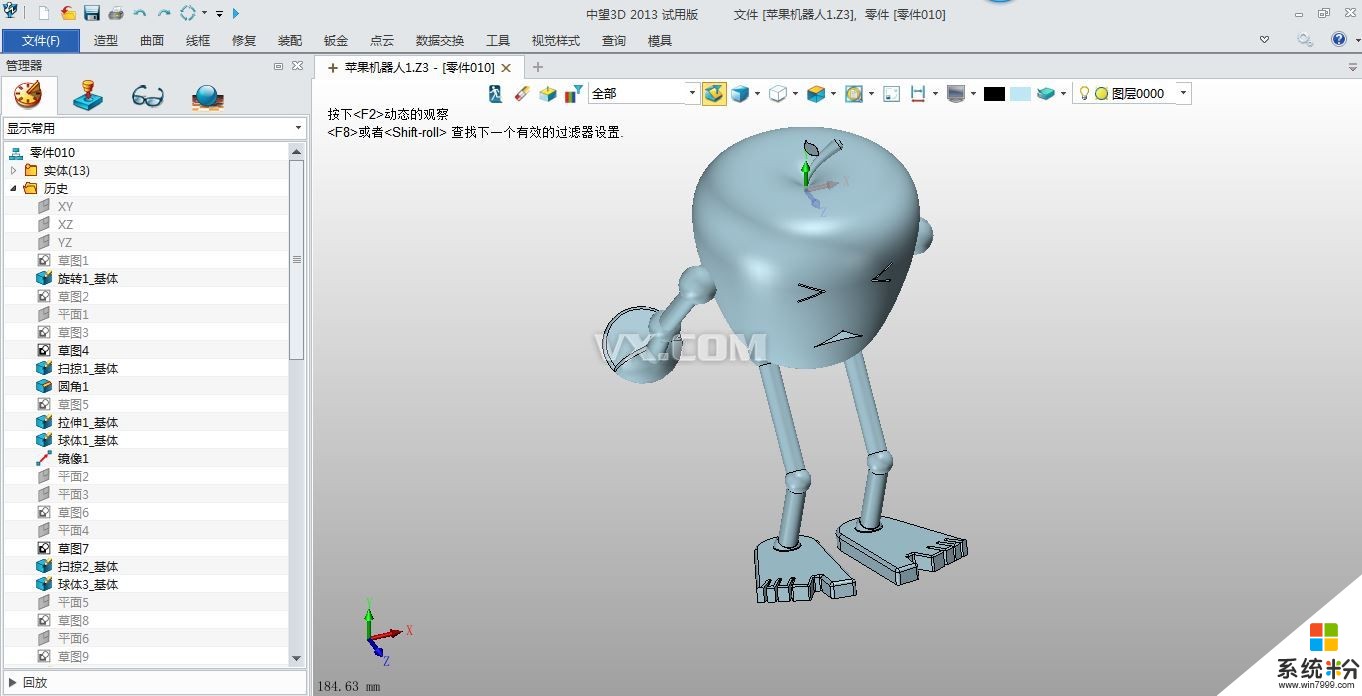Expand the 回放 playback panel
The width and height of the screenshot is (1362, 696).
click(x=12, y=682)
